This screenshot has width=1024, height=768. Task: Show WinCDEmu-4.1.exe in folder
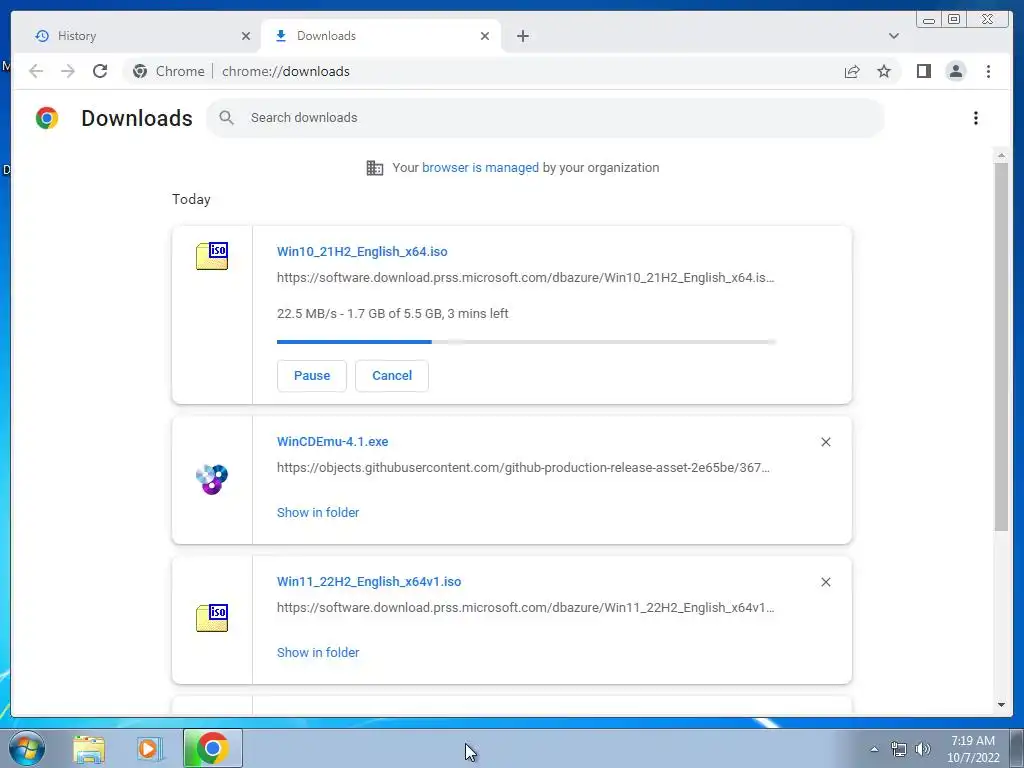(x=318, y=513)
